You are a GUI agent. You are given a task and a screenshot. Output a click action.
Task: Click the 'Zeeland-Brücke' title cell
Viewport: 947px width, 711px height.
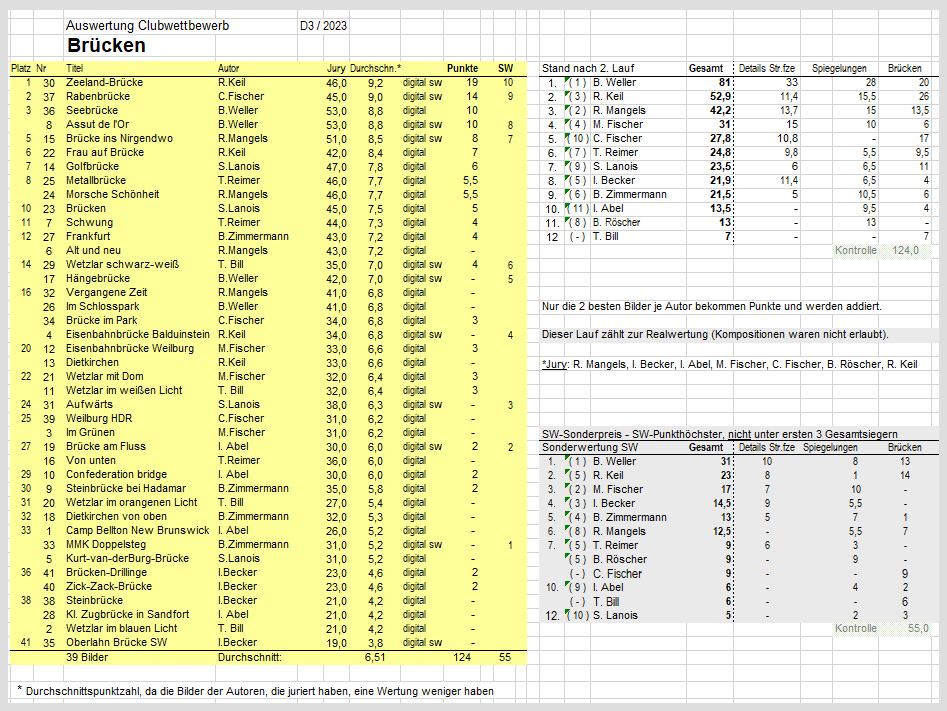tap(104, 82)
